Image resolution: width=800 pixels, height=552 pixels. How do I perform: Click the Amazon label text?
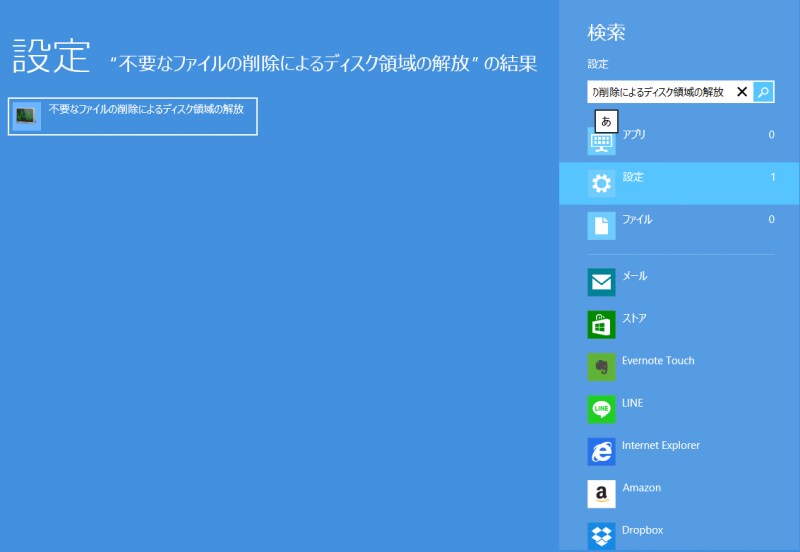point(642,488)
